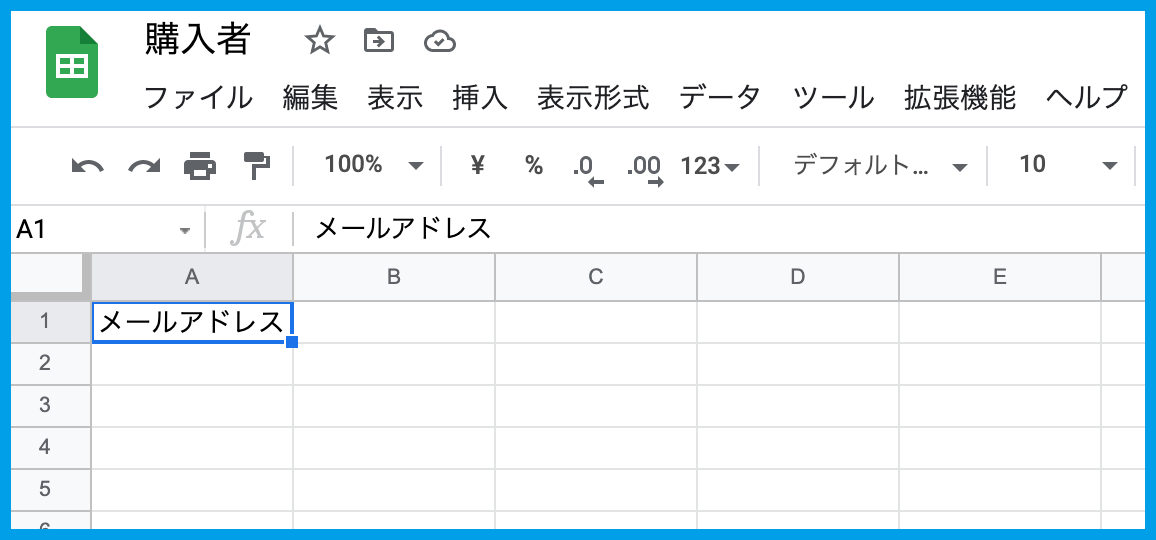Open the font size 10 dropdown
1156x540 pixels.
click(1066, 166)
